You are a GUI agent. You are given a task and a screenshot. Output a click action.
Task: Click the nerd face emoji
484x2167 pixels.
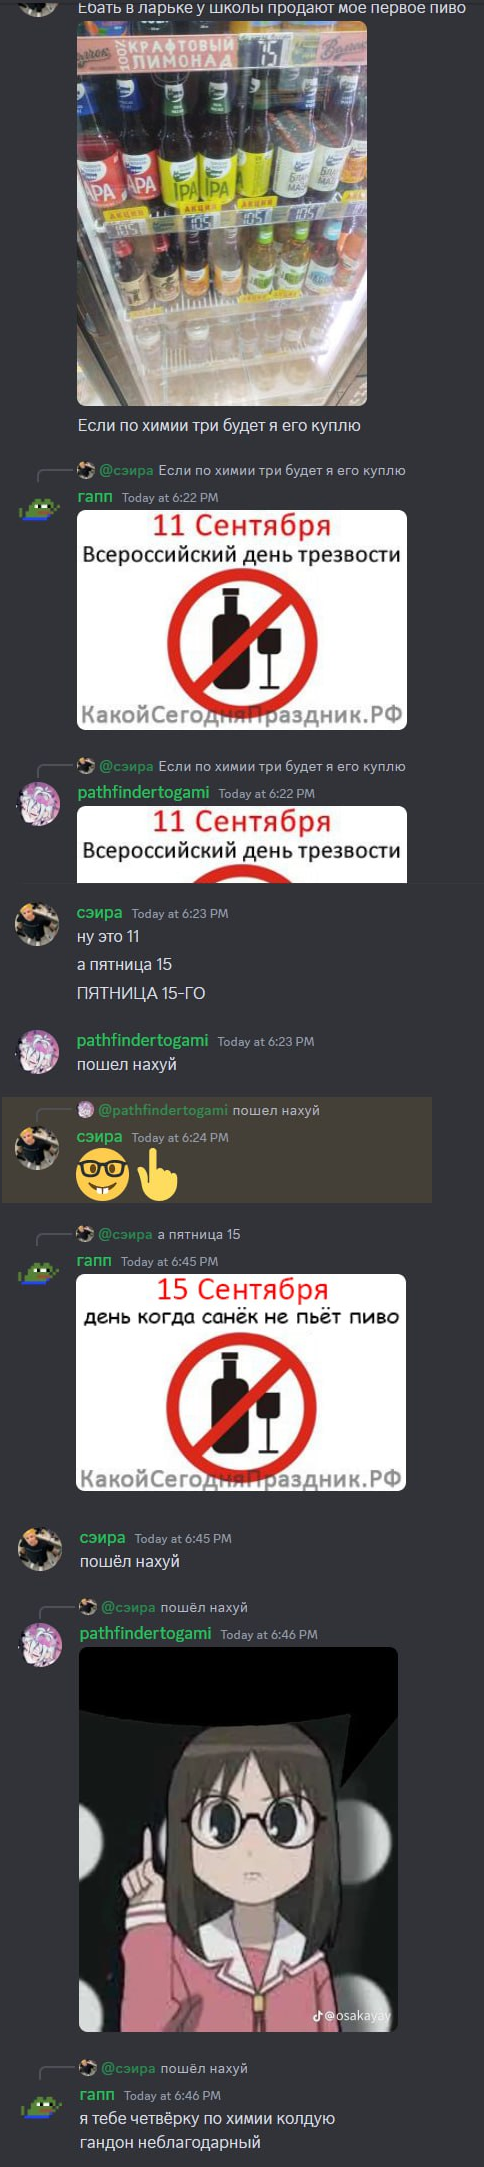pos(102,1174)
